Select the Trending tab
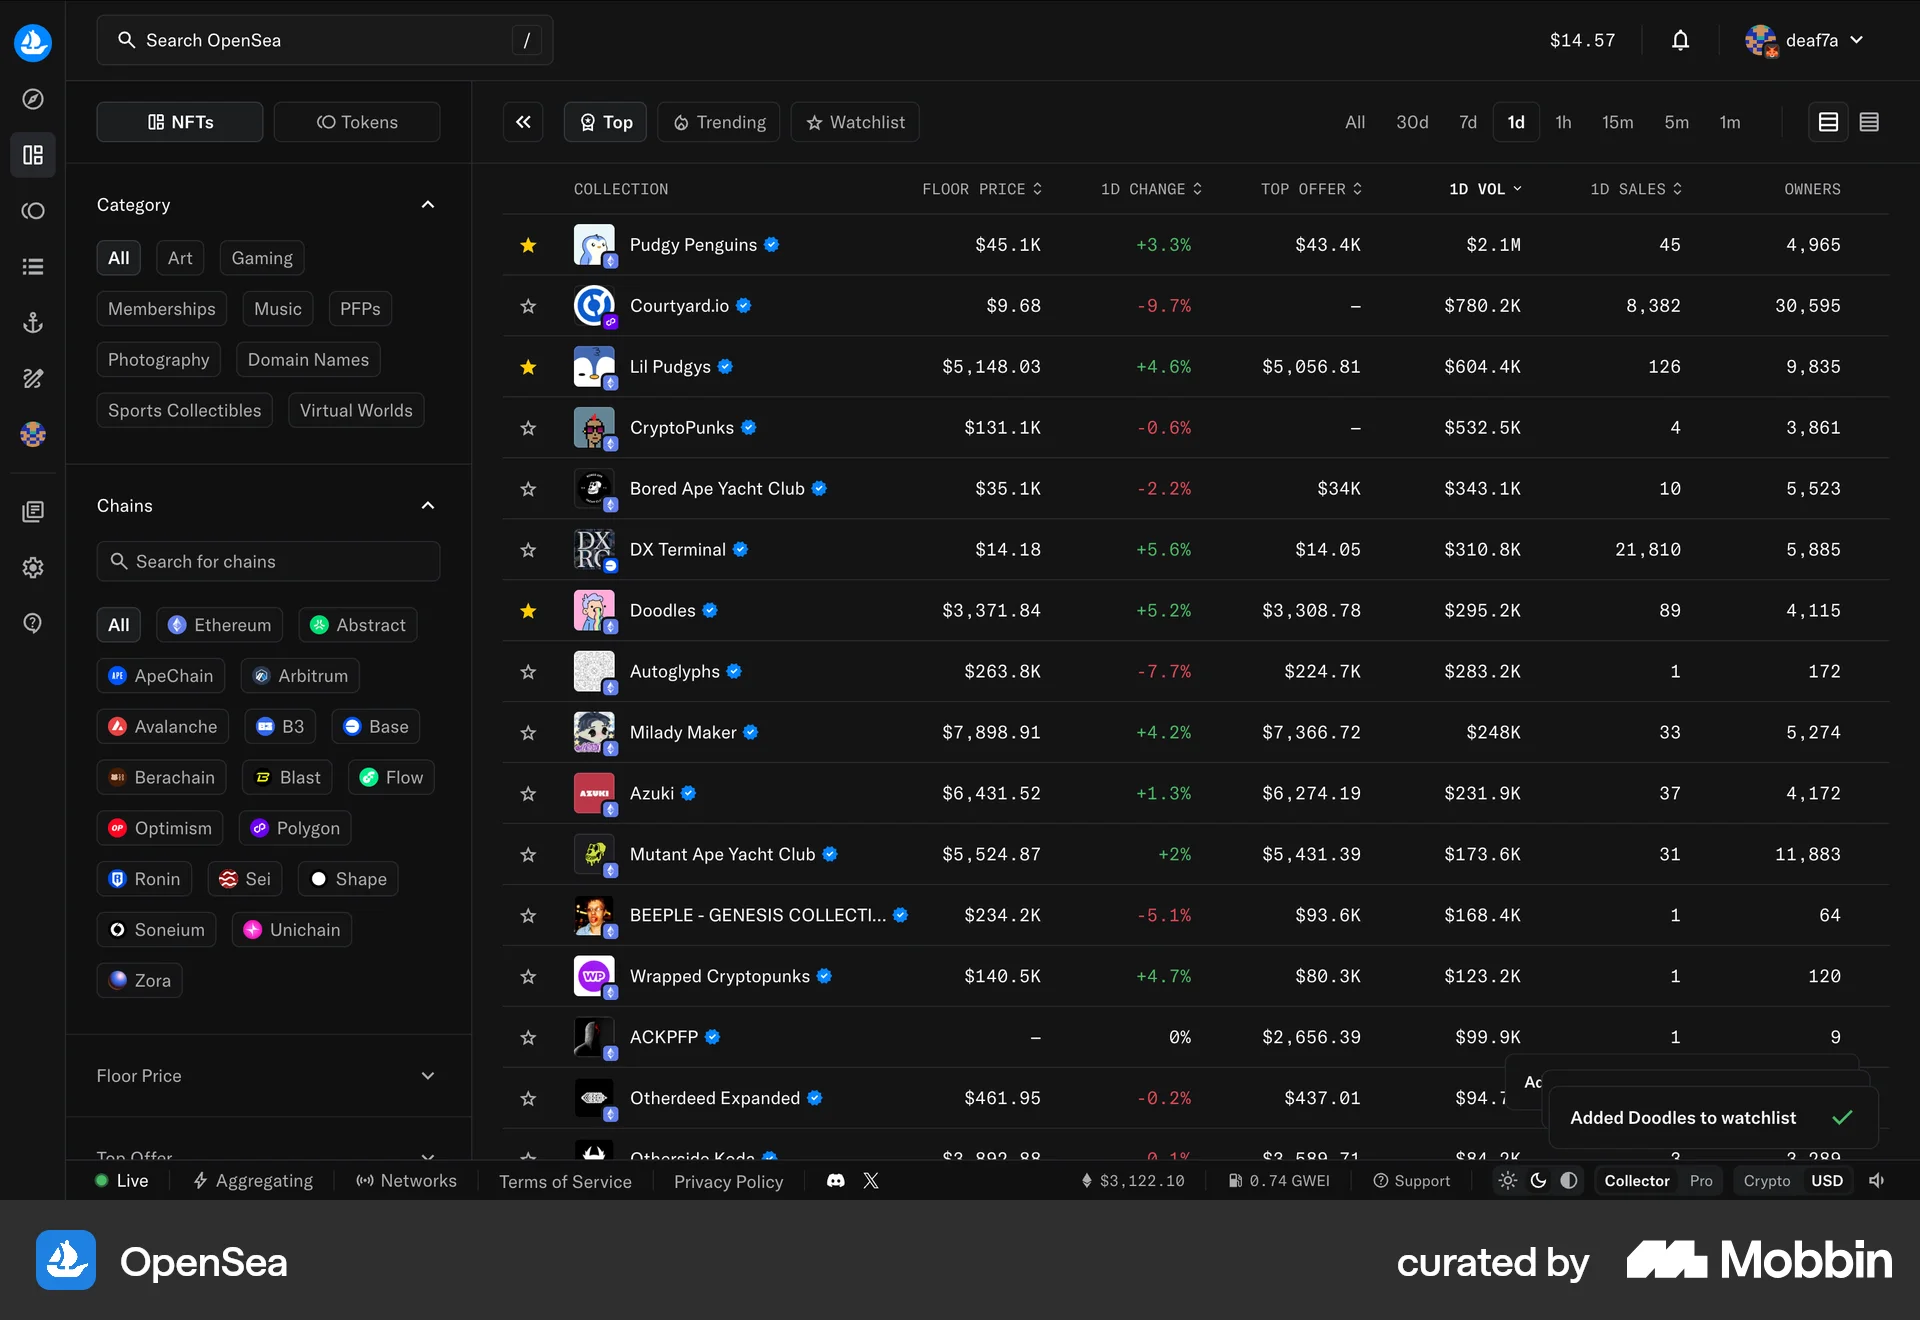The height and width of the screenshot is (1320, 1920). (x=718, y=121)
